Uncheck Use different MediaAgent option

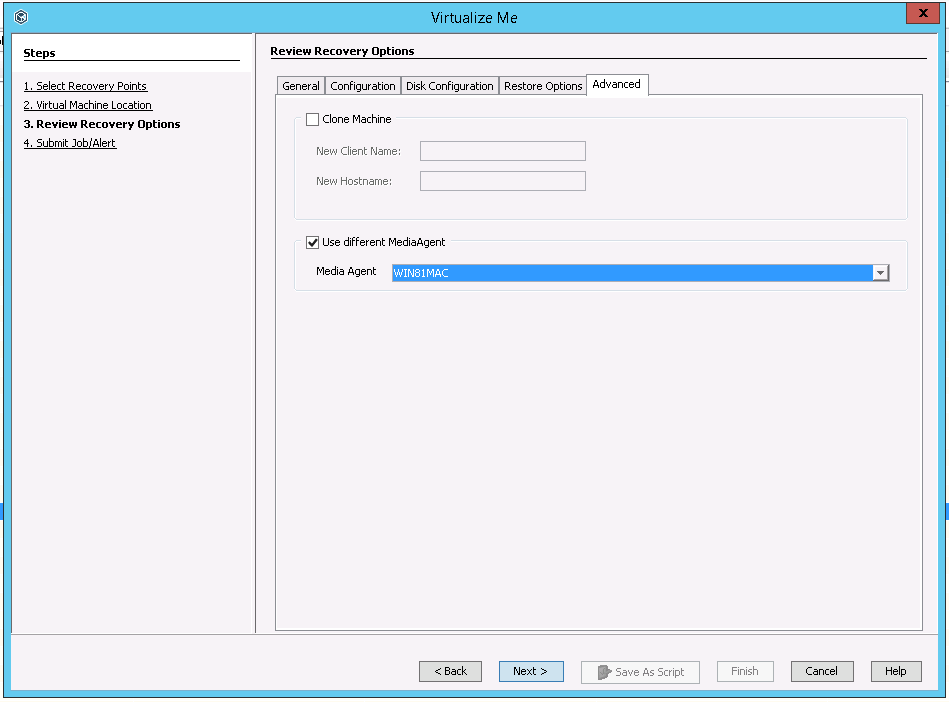coord(313,242)
